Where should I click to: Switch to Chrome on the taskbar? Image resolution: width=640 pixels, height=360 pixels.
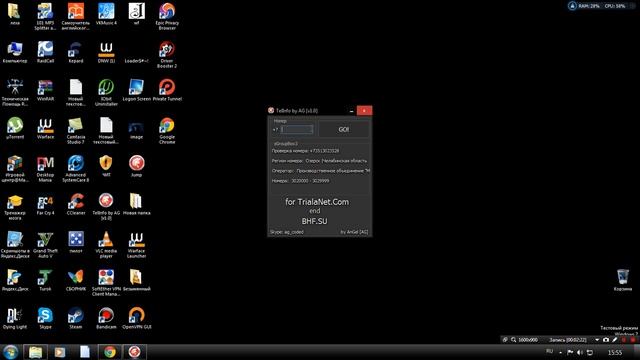(x=109, y=351)
